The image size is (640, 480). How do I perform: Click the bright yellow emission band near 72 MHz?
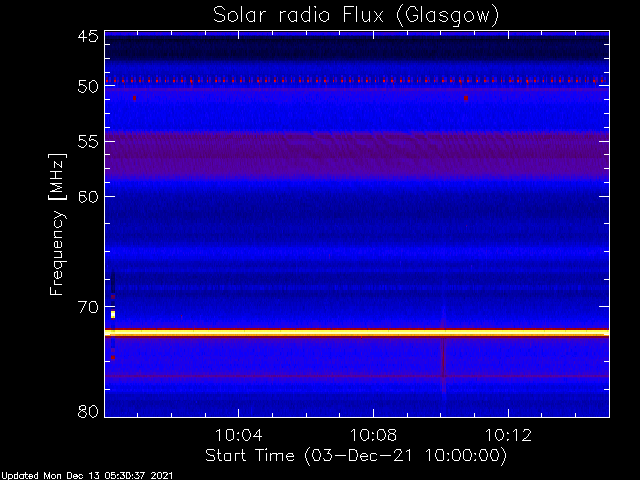[x=357, y=333]
